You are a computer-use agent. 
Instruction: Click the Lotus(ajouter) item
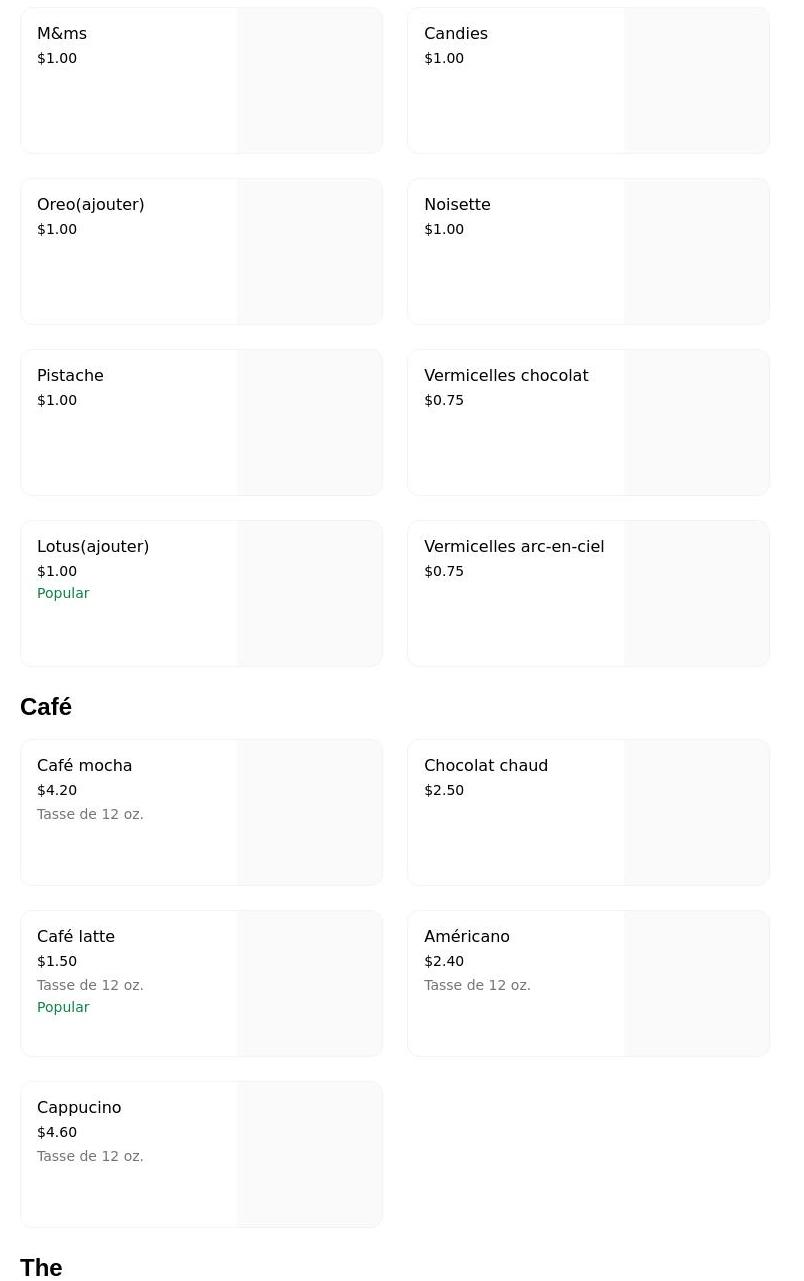(130, 593)
